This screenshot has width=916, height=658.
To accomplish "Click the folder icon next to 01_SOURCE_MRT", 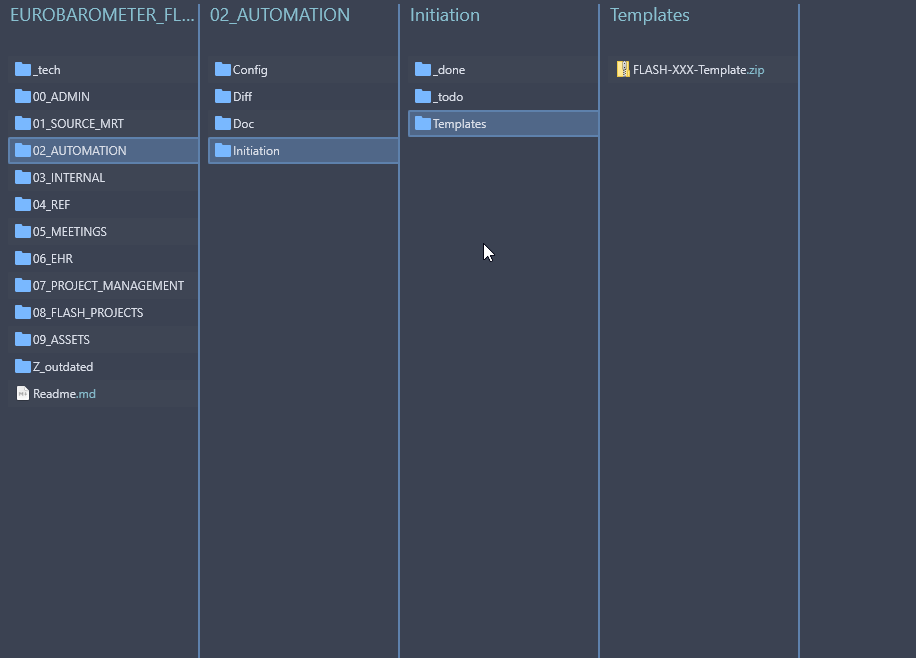I will (23, 123).
